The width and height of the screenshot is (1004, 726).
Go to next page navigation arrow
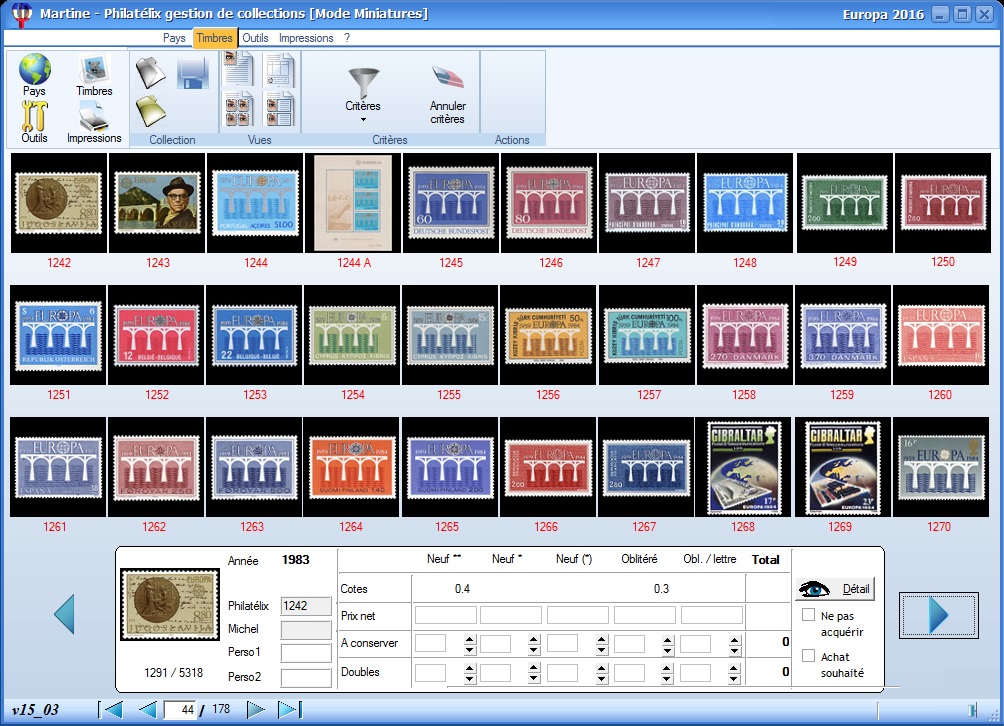pyautogui.click(x=255, y=709)
